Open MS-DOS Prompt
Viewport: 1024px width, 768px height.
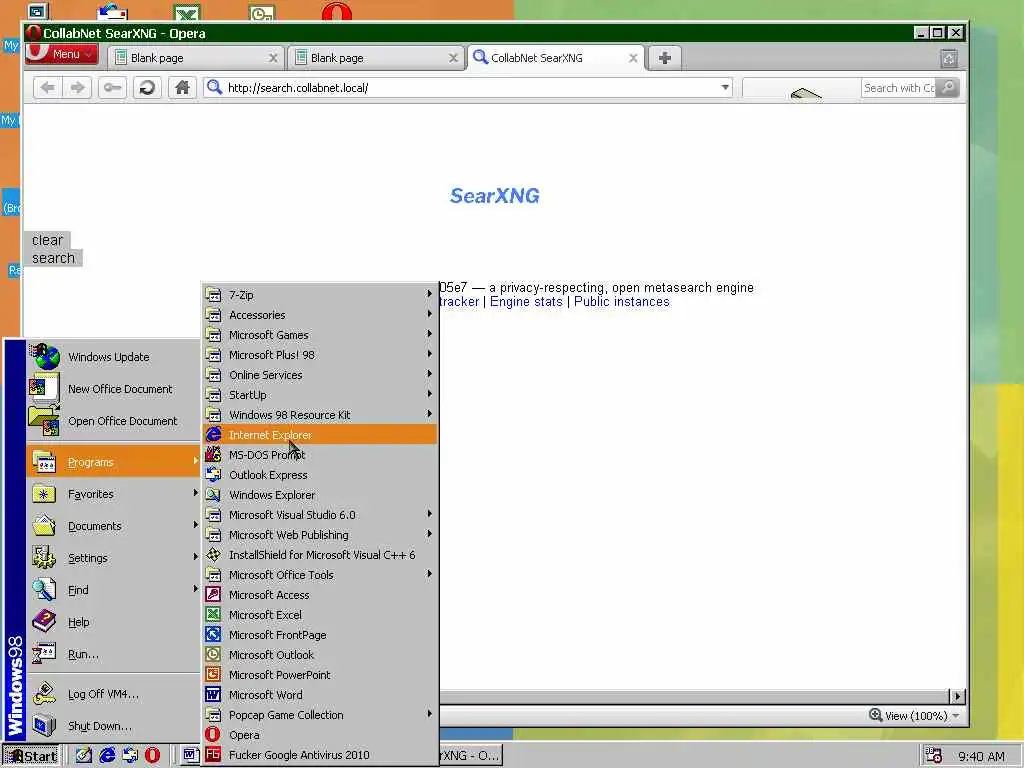tap(320, 455)
